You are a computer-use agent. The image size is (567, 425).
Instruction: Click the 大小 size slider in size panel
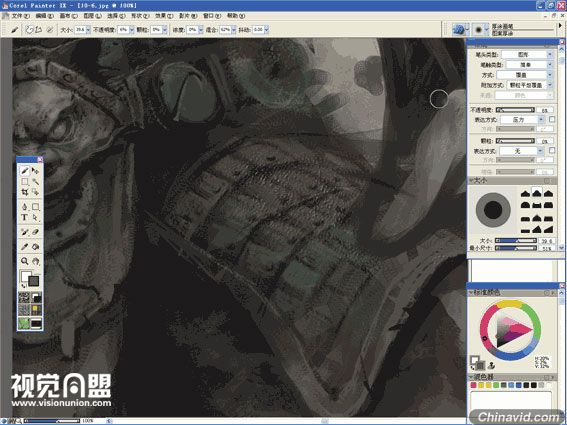click(516, 241)
